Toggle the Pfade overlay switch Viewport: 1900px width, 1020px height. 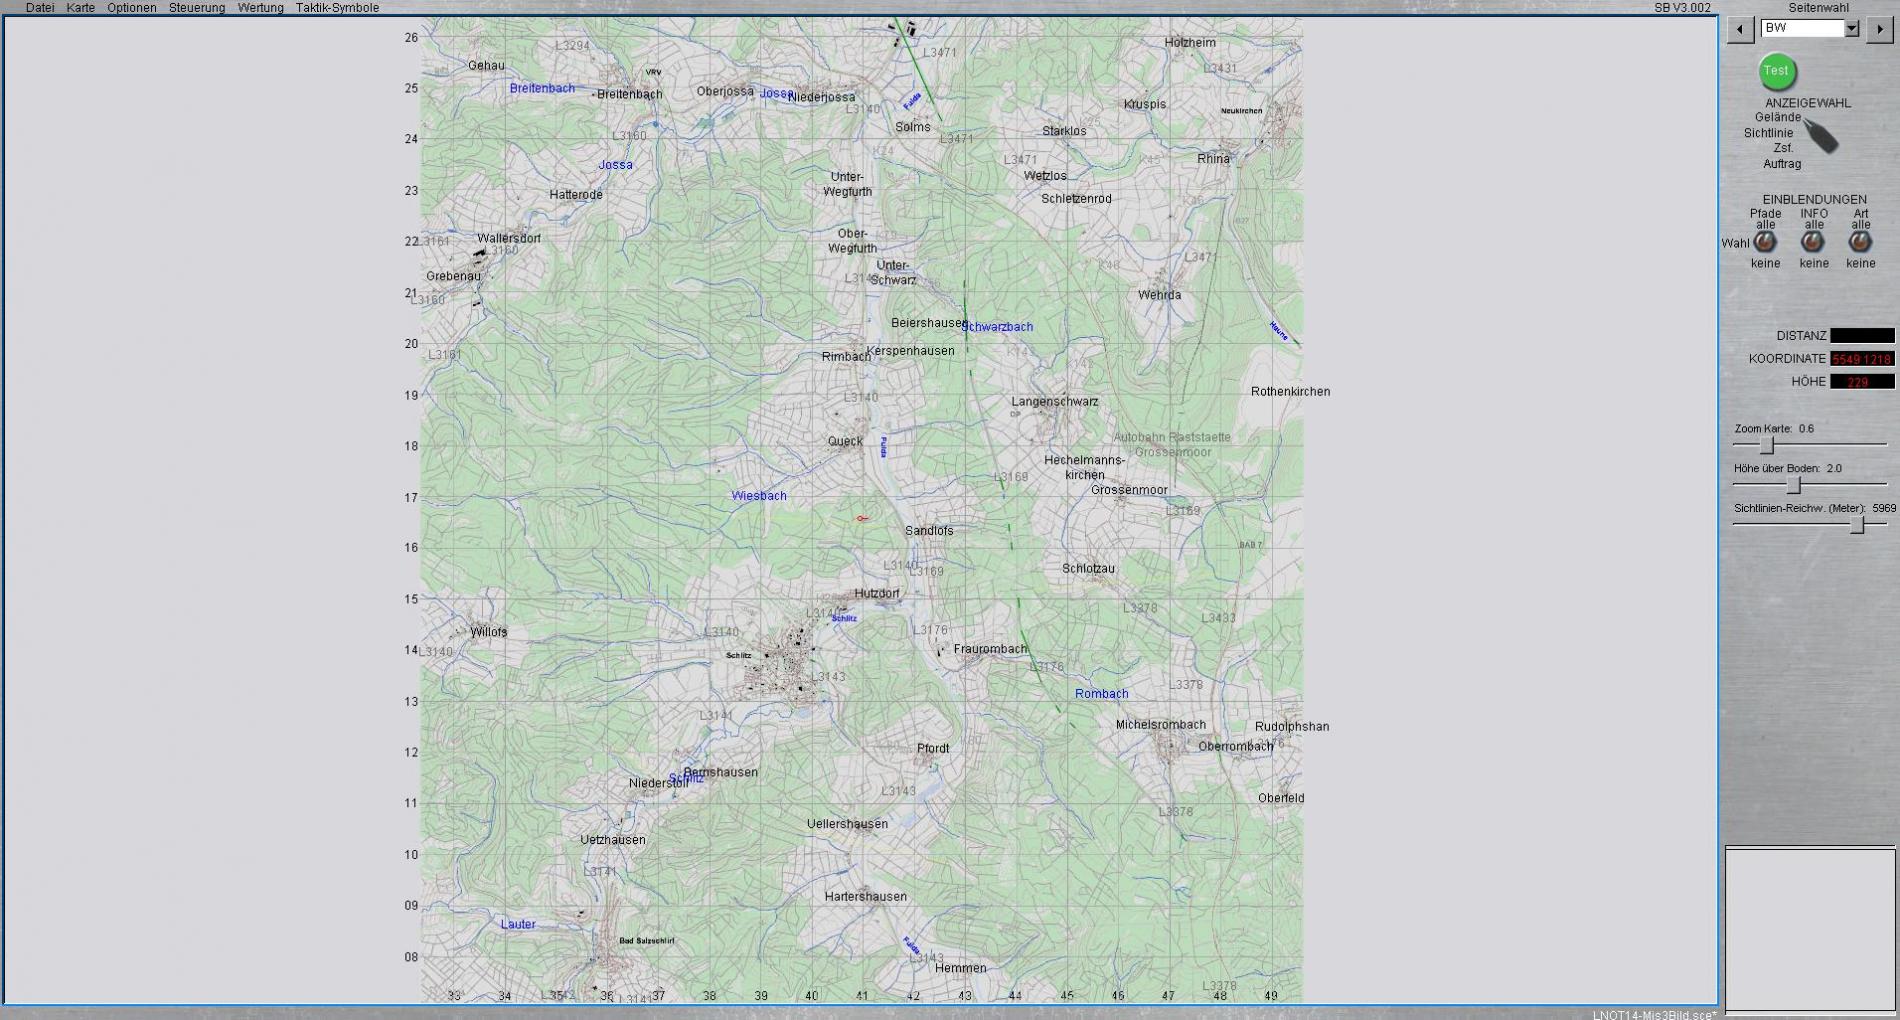[1765, 242]
